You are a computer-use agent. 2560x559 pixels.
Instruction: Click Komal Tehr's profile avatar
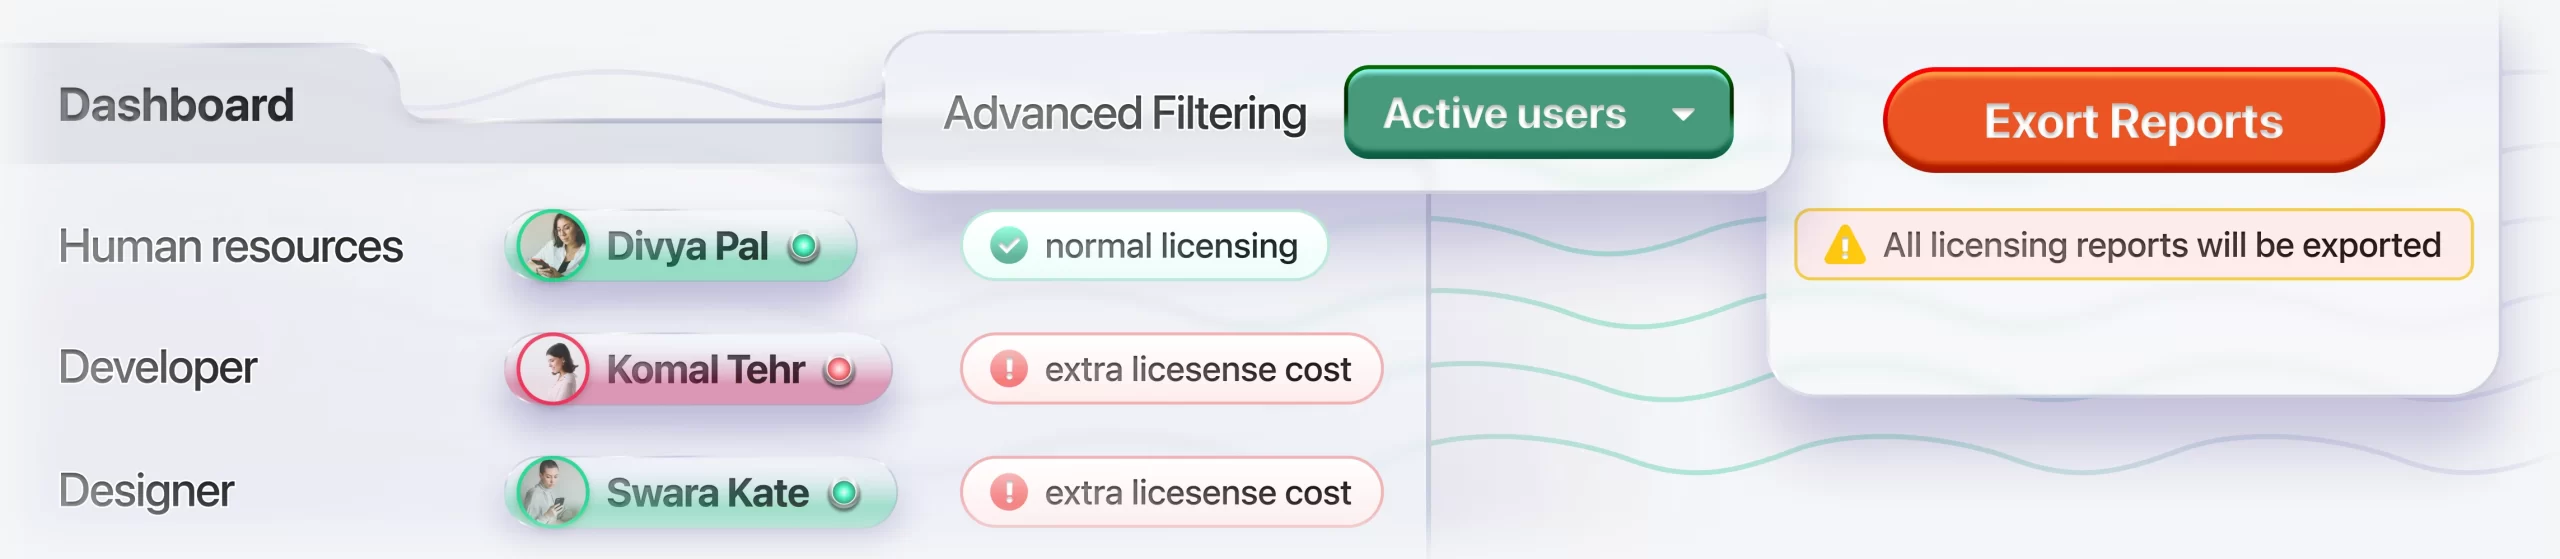553,369
